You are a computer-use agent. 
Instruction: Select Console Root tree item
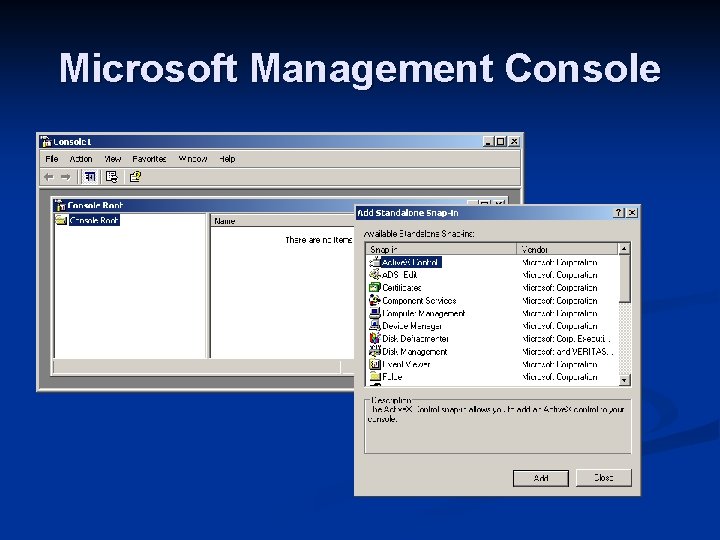(94, 220)
